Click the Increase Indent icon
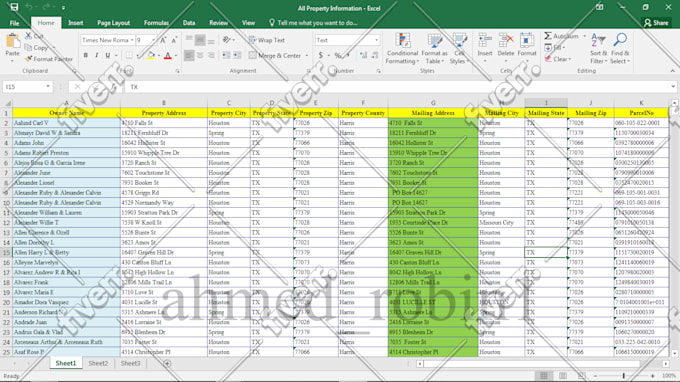 pyautogui.click(x=237, y=56)
